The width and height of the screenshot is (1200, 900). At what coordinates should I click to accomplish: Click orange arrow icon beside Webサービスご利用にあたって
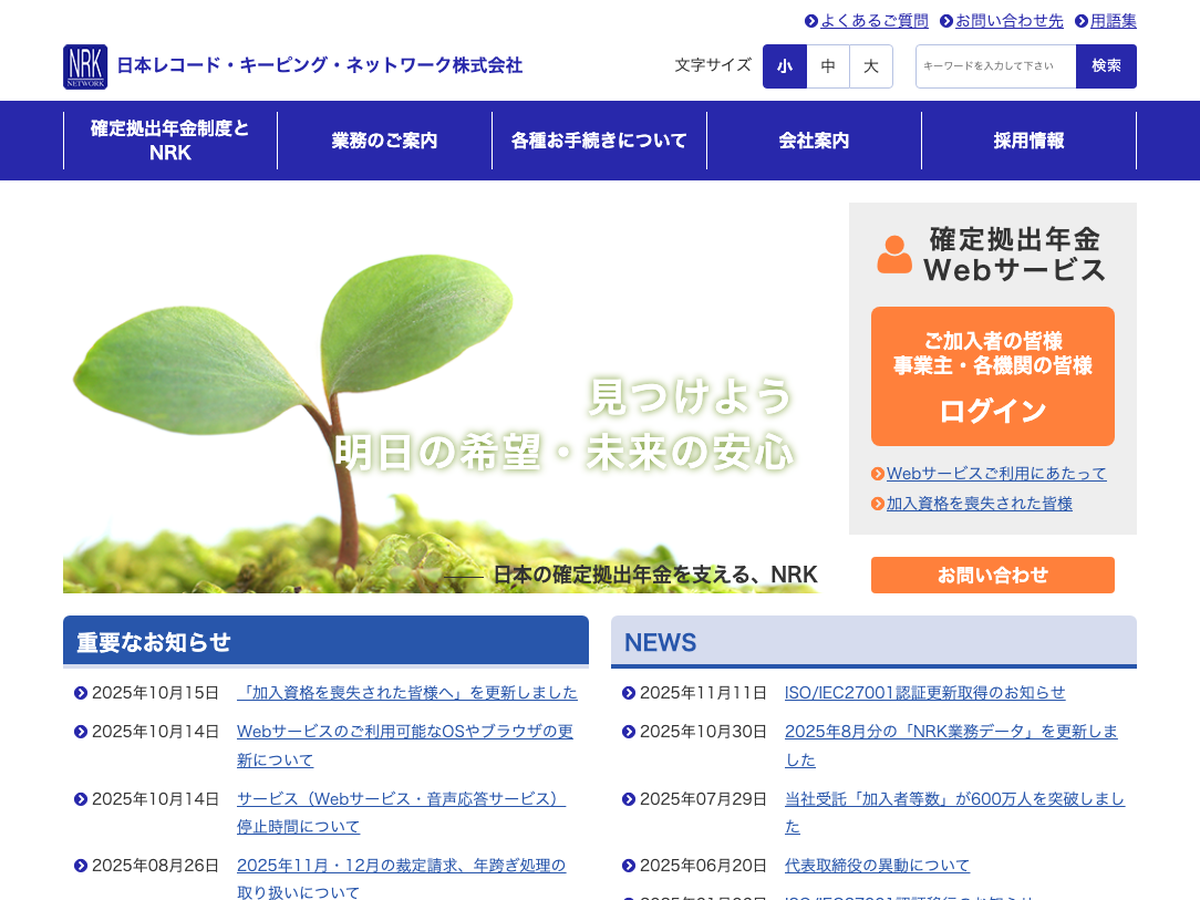[878, 474]
